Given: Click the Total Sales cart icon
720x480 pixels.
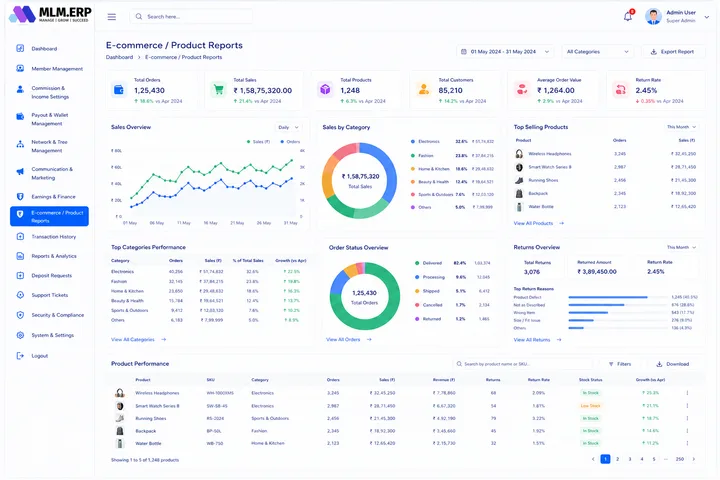Looking at the screenshot, I should 219,90.
